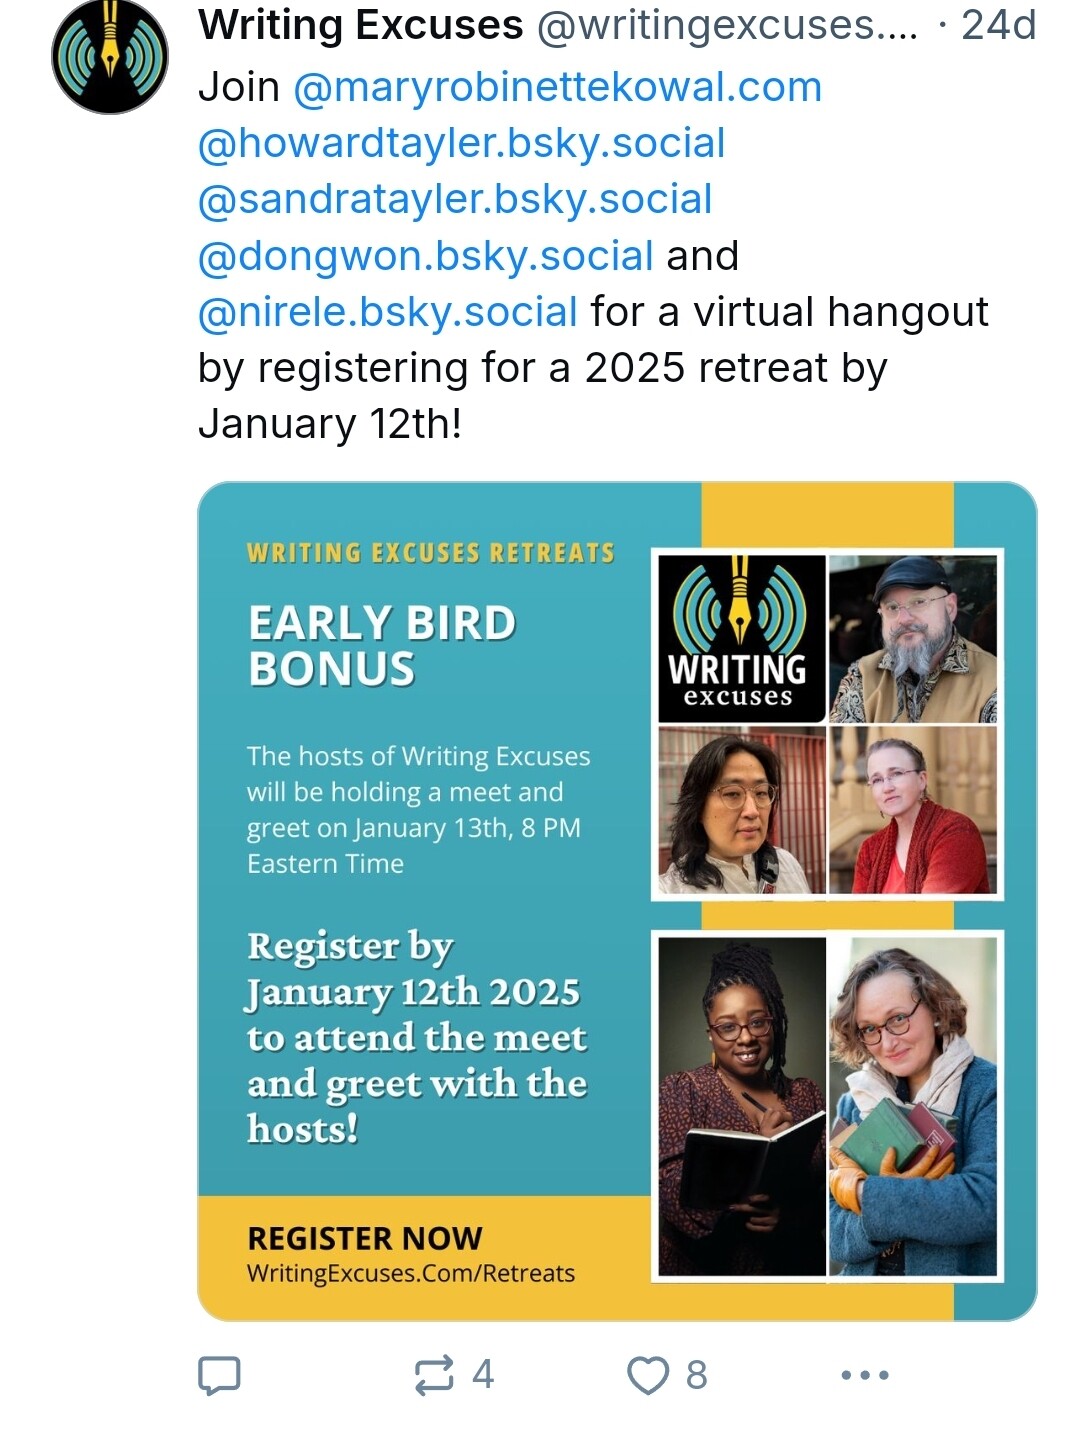The width and height of the screenshot is (1080, 1439).
Task: Go to the @nirele.bsky.social profile
Action: click(x=388, y=312)
